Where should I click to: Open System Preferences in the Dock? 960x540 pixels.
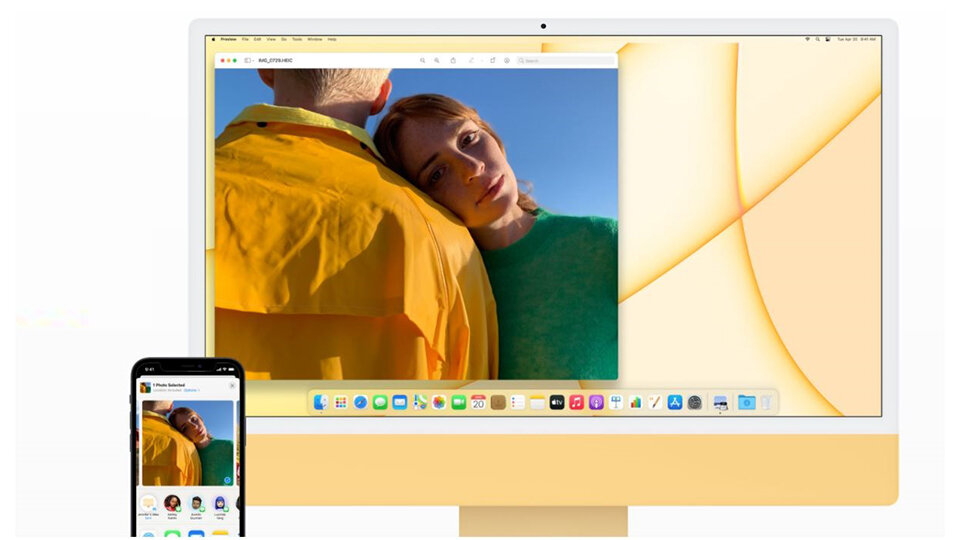point(694,402)
